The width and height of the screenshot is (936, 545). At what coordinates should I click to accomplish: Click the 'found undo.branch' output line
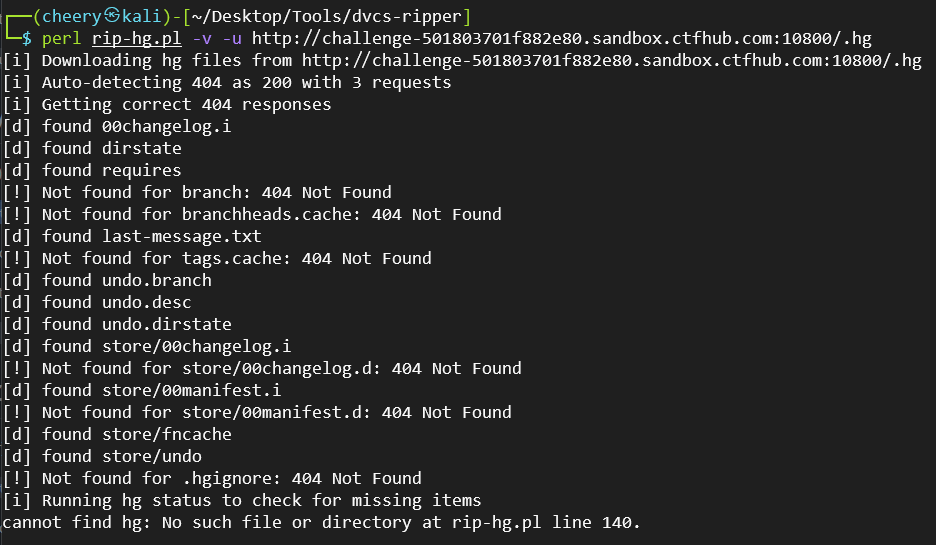pos(107,281)
